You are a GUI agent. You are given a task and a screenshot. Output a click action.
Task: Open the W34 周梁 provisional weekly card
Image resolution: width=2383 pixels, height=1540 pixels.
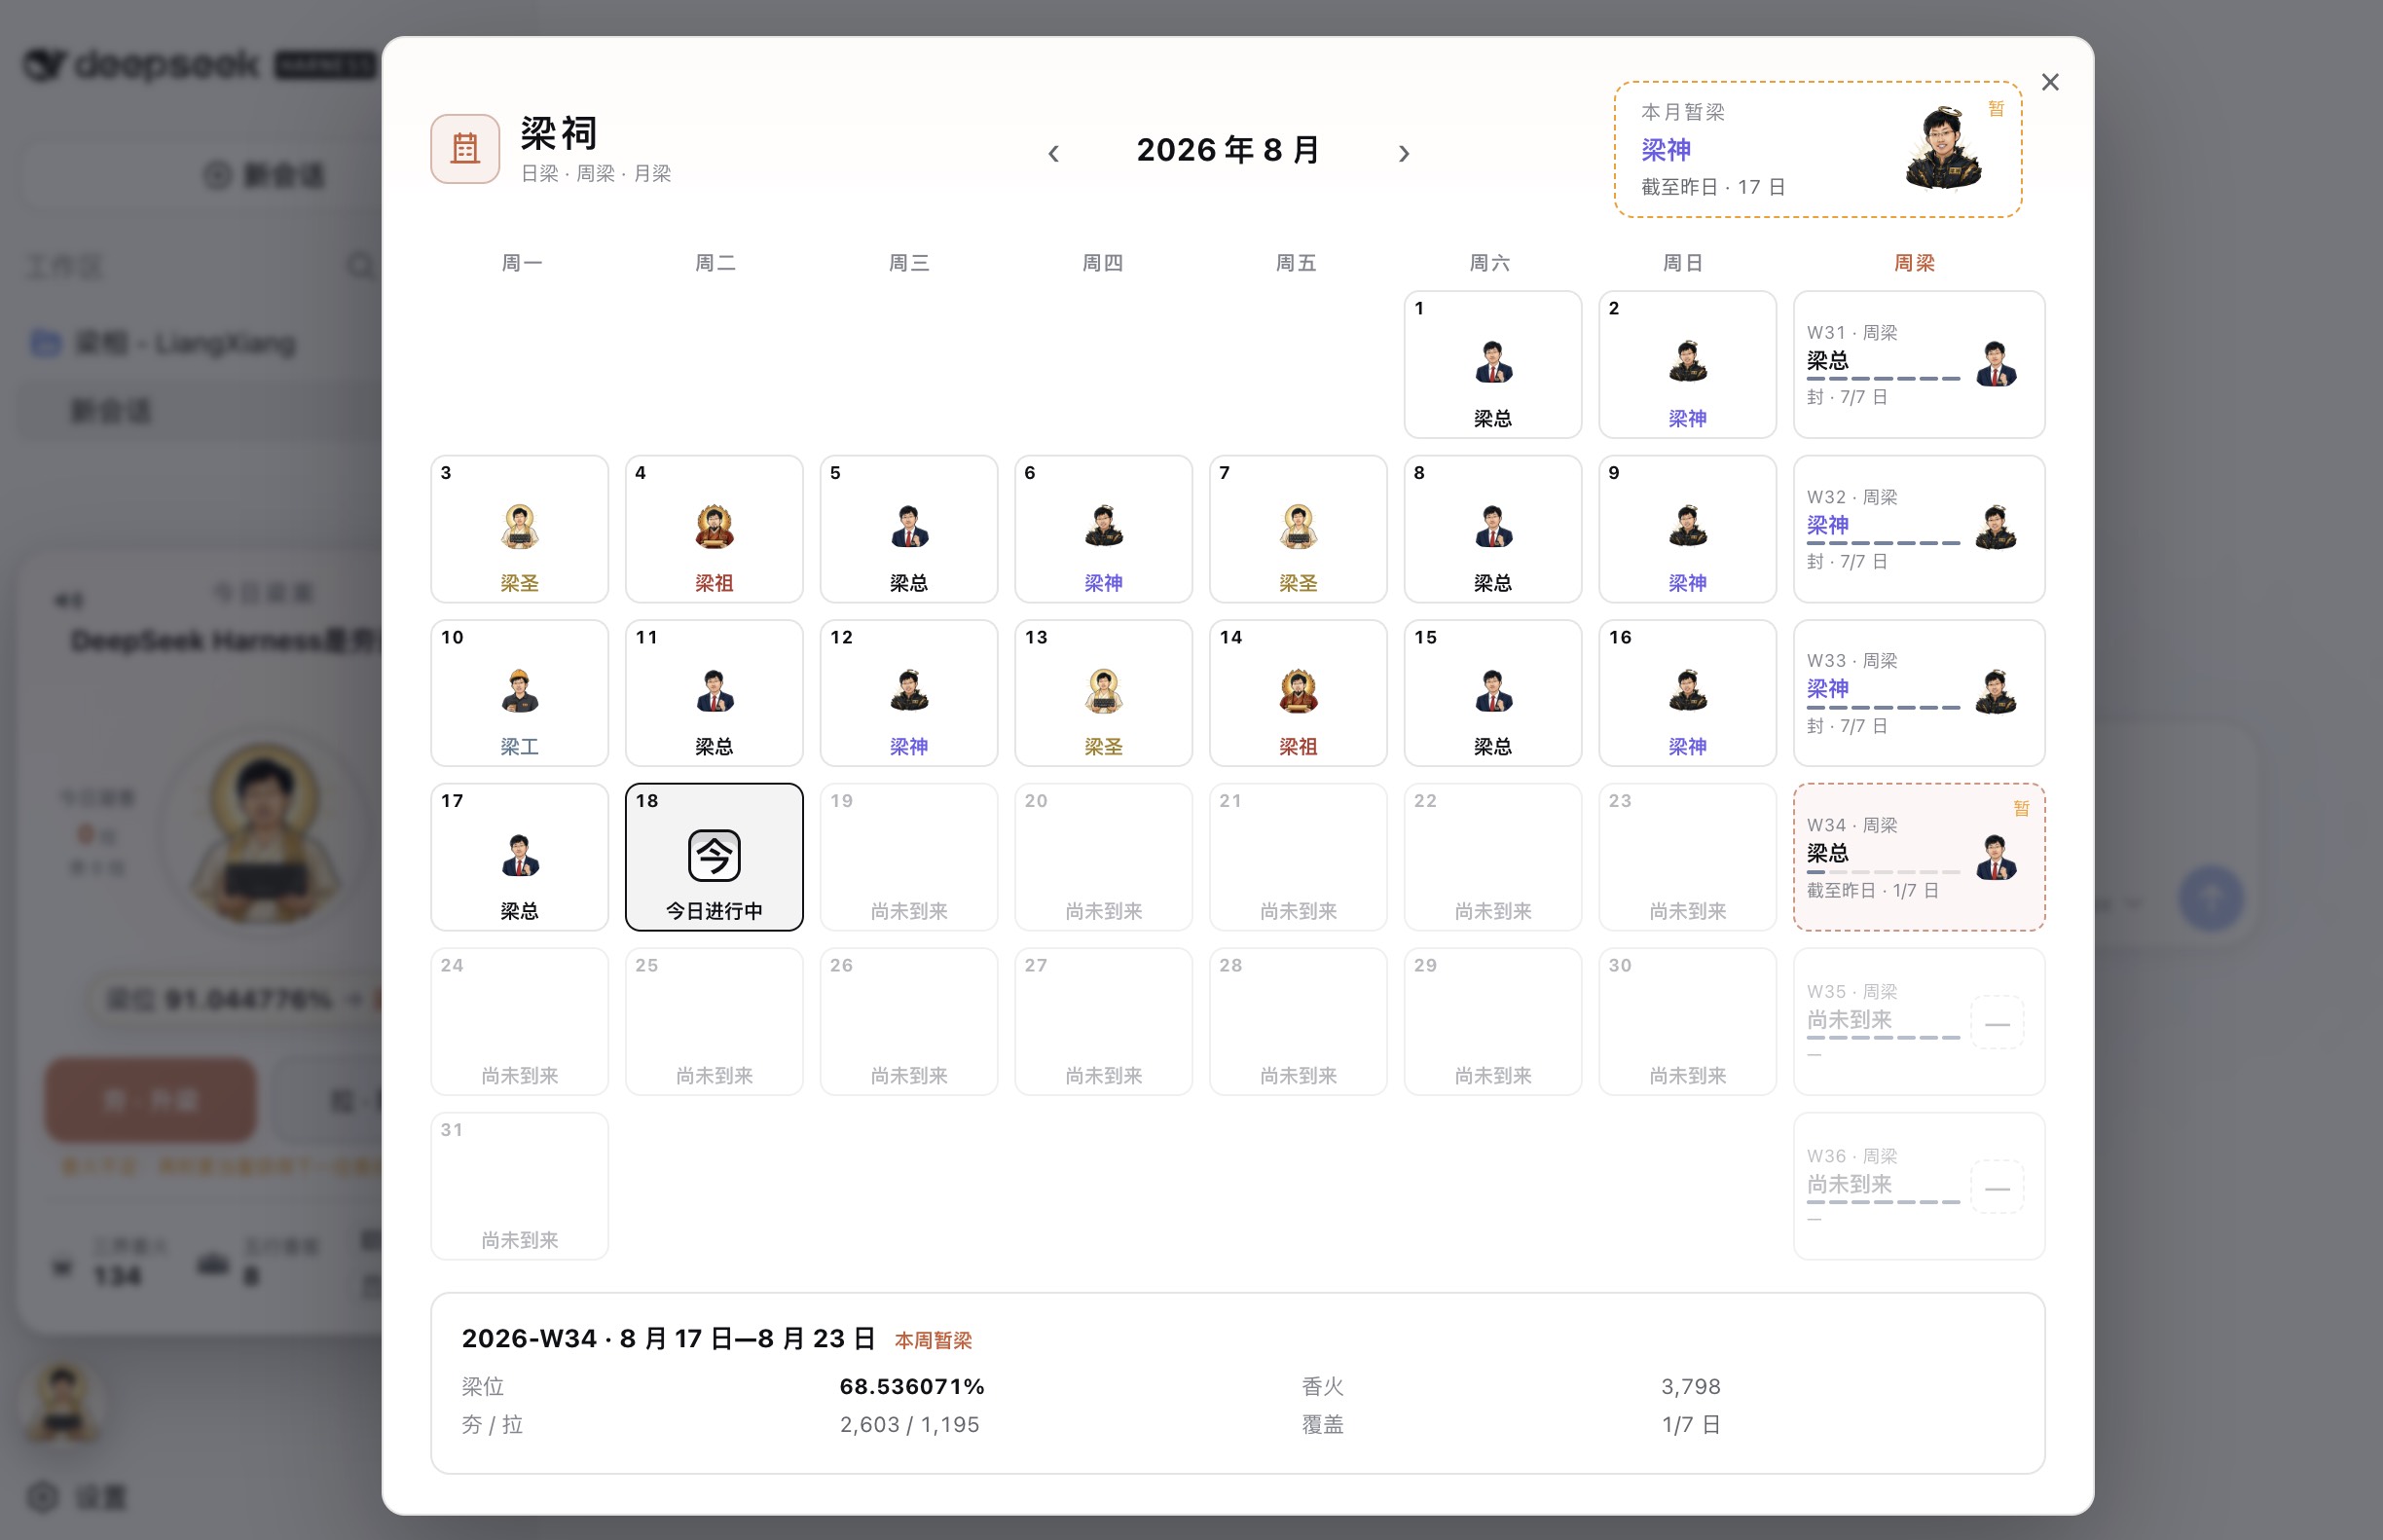pyautogui.click(x=1919, y=857)
